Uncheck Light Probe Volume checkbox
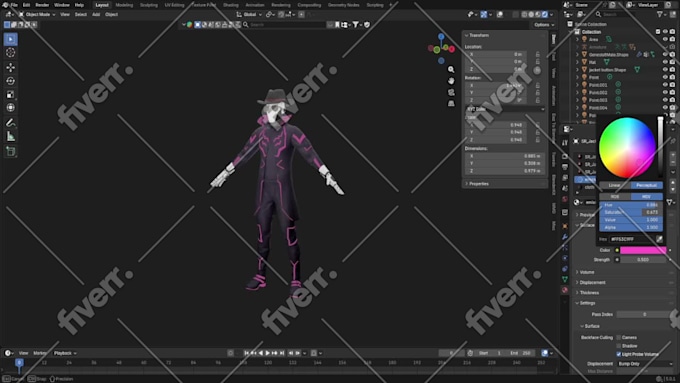Image resolution: width=680 pixels, height=383 pixels. click(x=619, y=354)
